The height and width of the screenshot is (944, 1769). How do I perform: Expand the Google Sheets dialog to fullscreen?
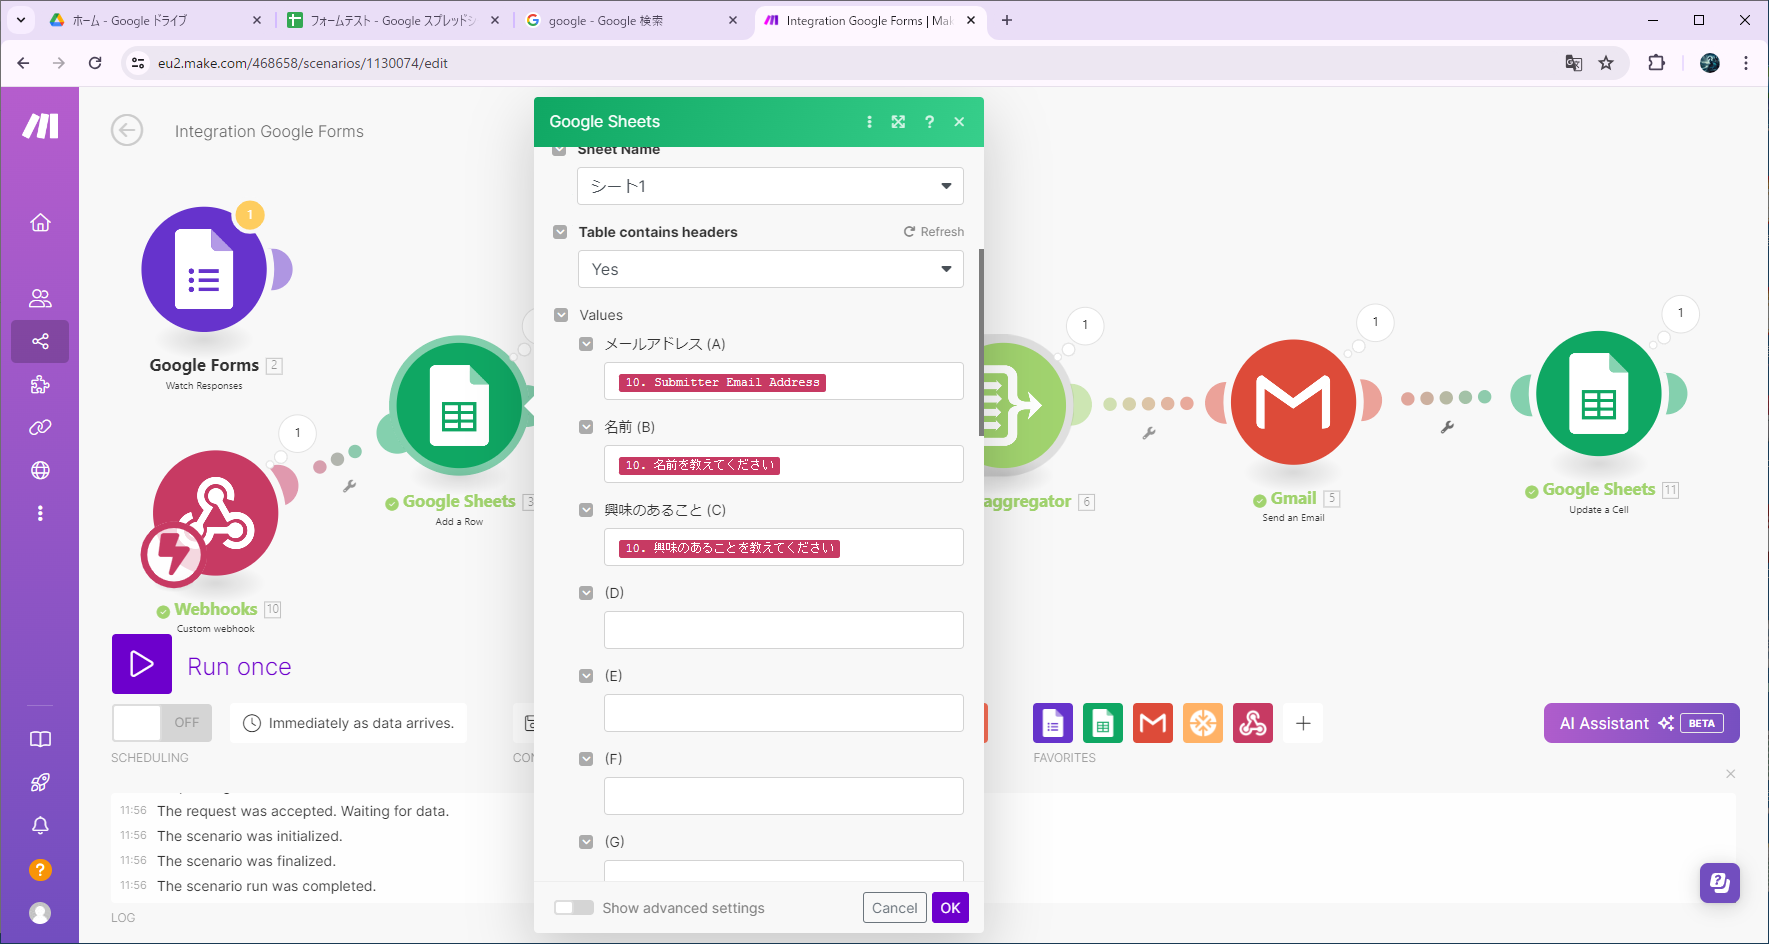(898, 122)
